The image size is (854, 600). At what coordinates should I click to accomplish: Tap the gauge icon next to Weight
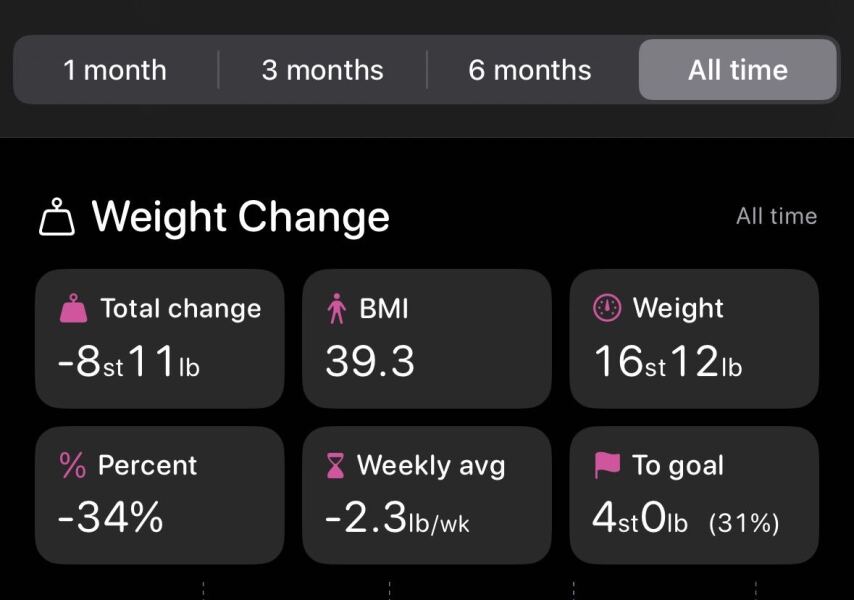pyautogui.click(x=607, y=309)
